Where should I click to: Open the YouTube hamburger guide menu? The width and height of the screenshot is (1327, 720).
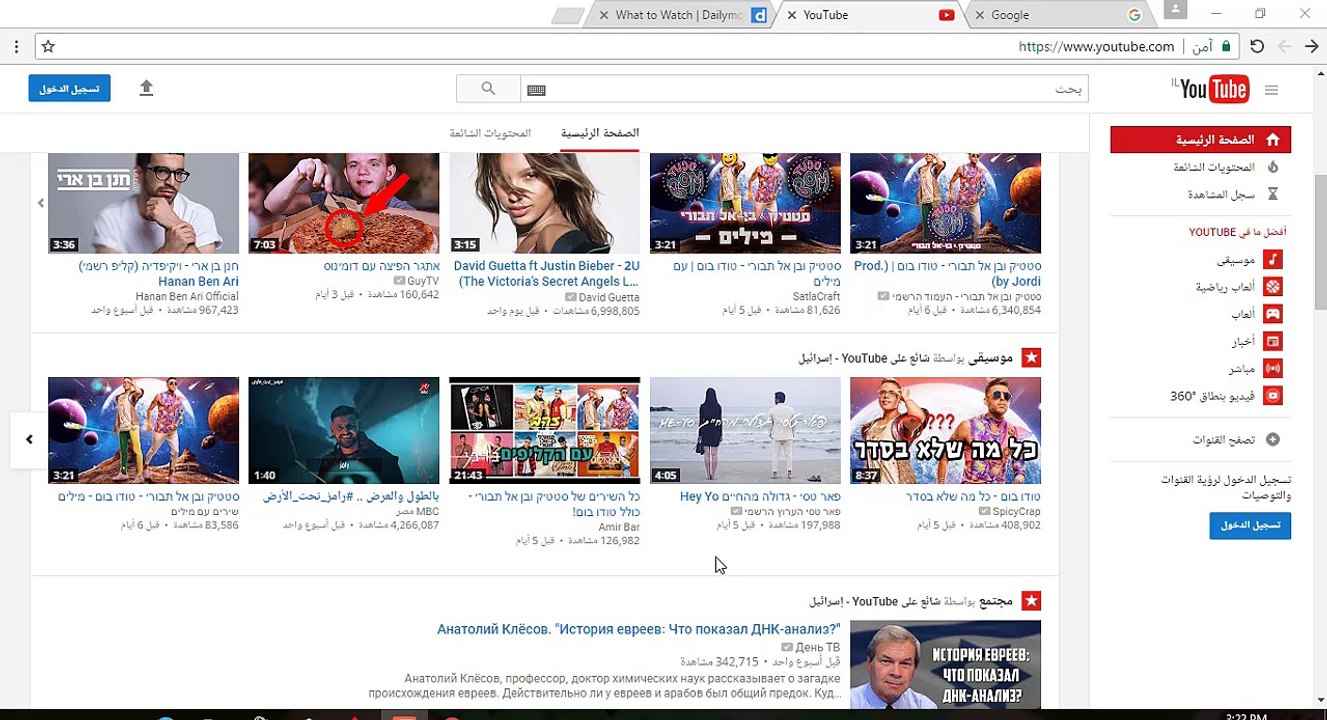click(1271, 90)
